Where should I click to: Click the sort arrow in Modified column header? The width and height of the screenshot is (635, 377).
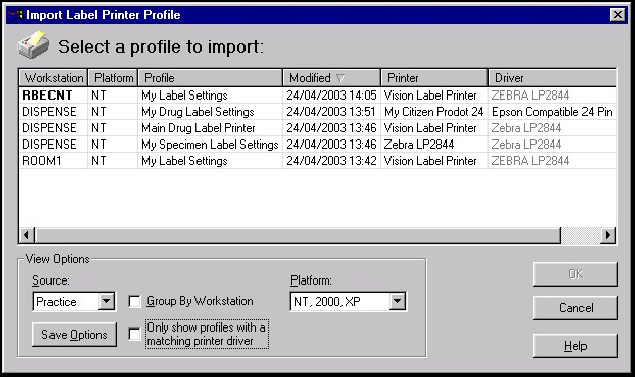tap(341, 78)
